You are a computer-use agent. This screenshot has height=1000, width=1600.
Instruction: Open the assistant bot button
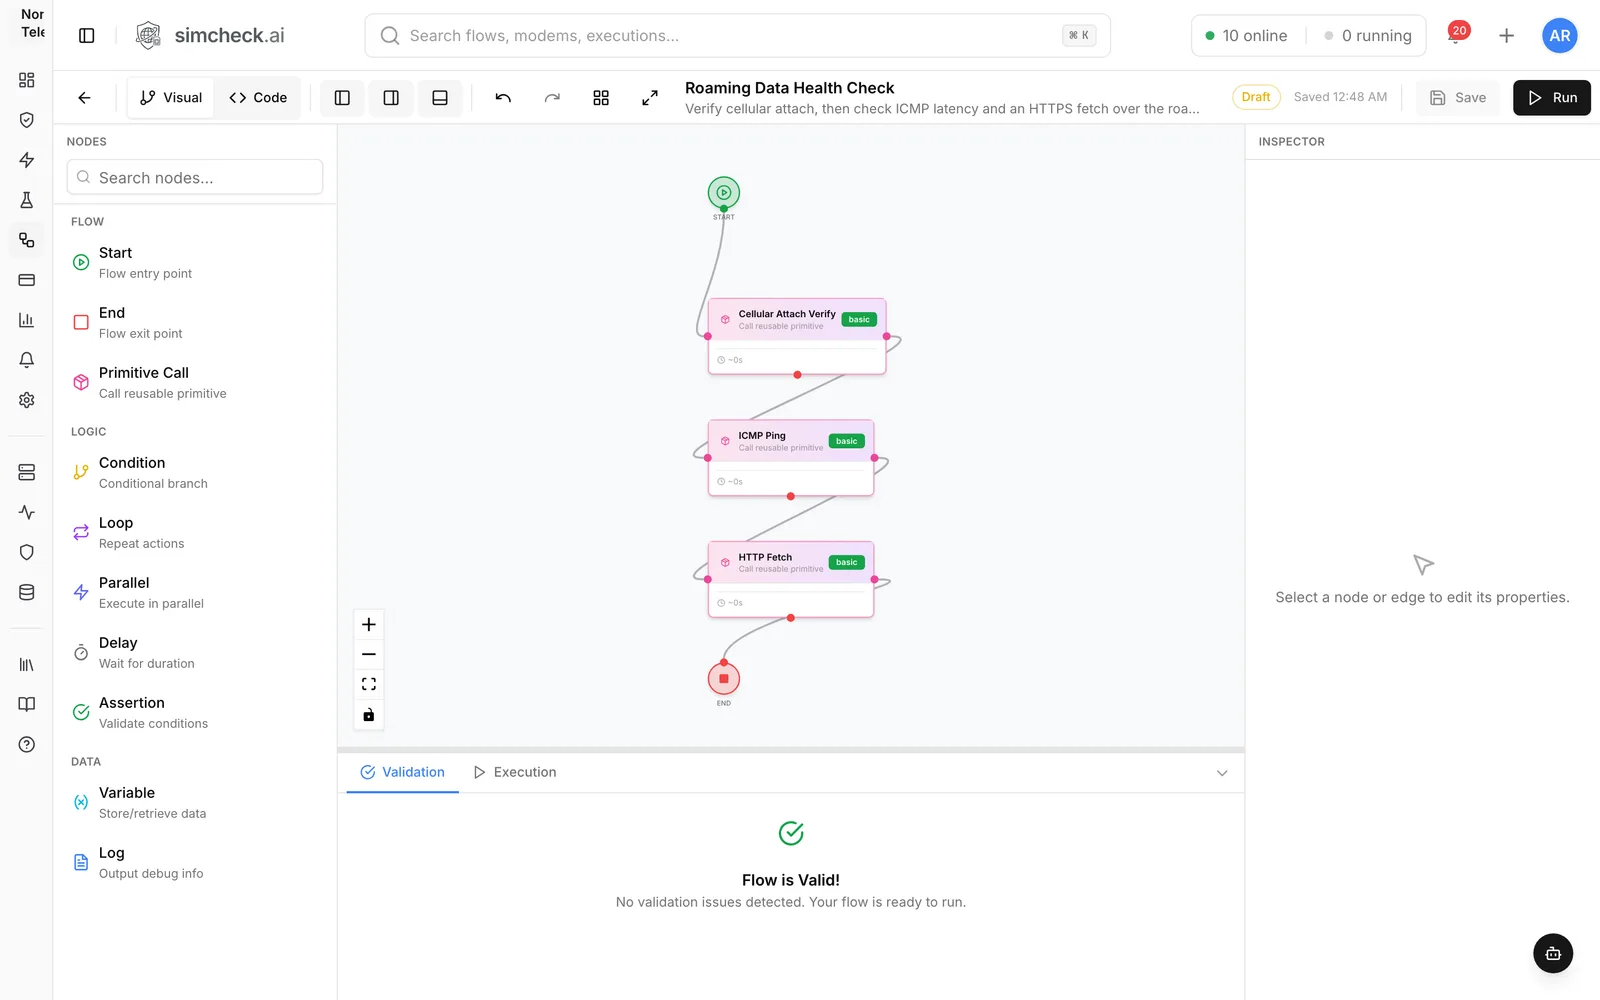click(x=1553, y=953)
